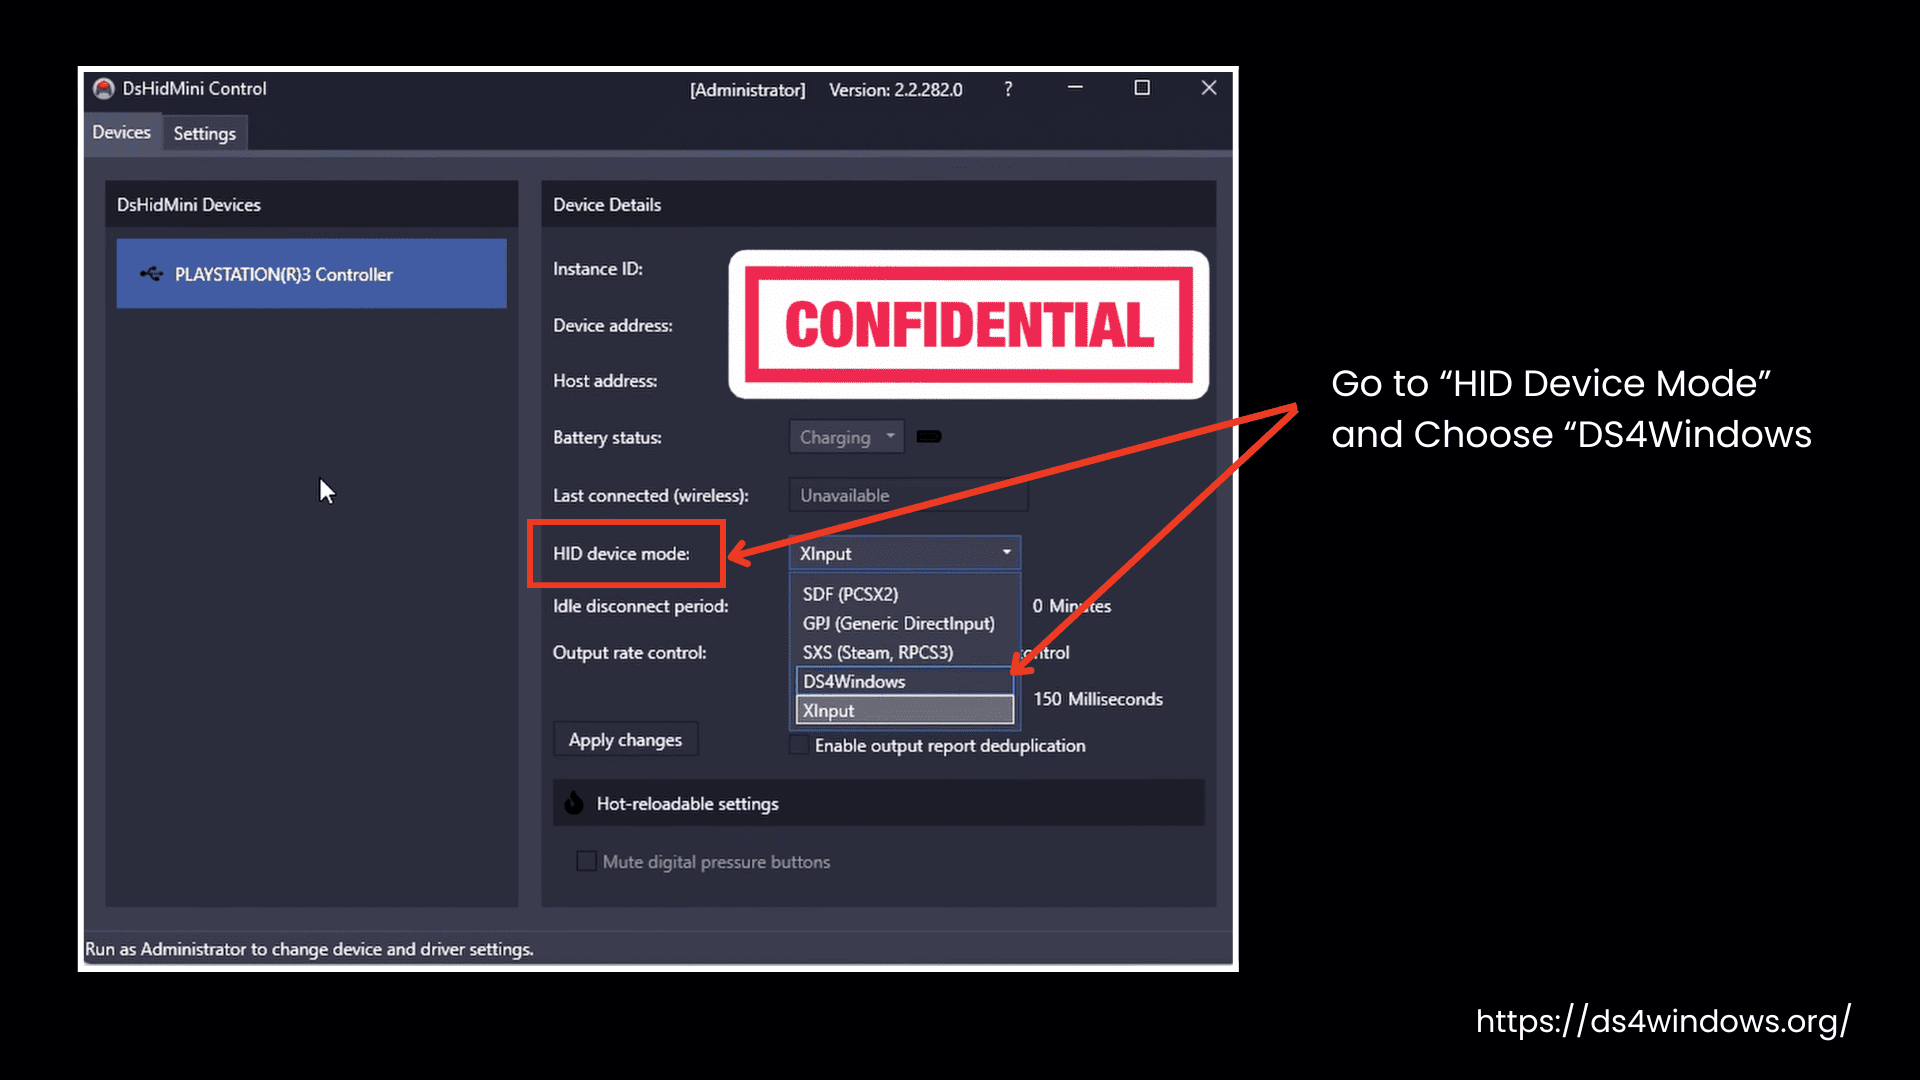The image size is (1920, 1080).
Task: Toggle Mute digital pressure buttons checkbox
Action: point(587,861)
